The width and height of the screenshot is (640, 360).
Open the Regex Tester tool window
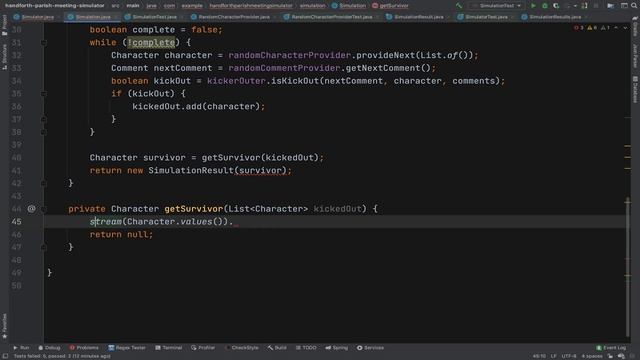point(127,348)
